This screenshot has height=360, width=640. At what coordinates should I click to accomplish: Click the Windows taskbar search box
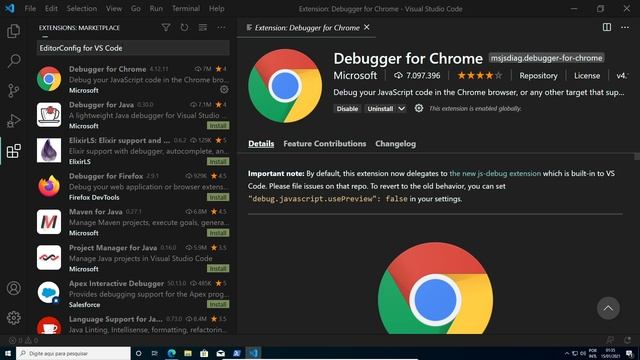click(x=73, y=353)
